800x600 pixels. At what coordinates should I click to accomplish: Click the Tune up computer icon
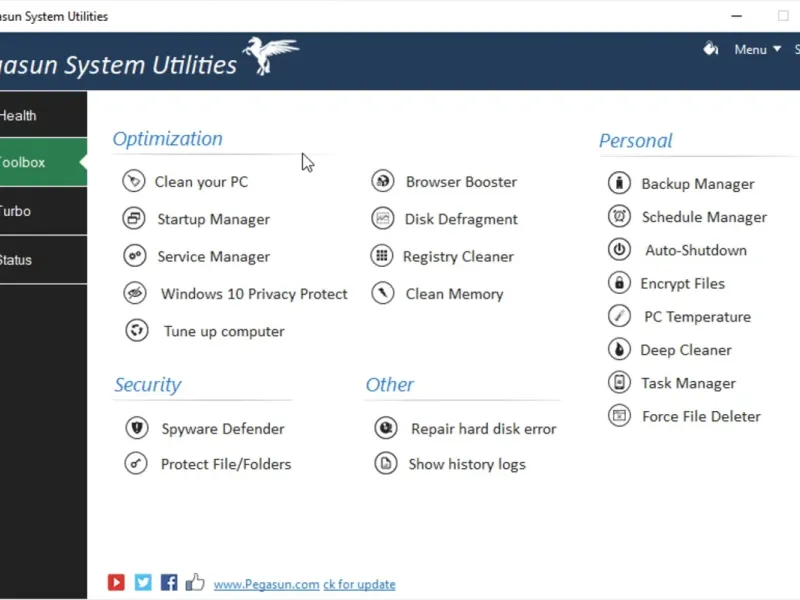137,330
